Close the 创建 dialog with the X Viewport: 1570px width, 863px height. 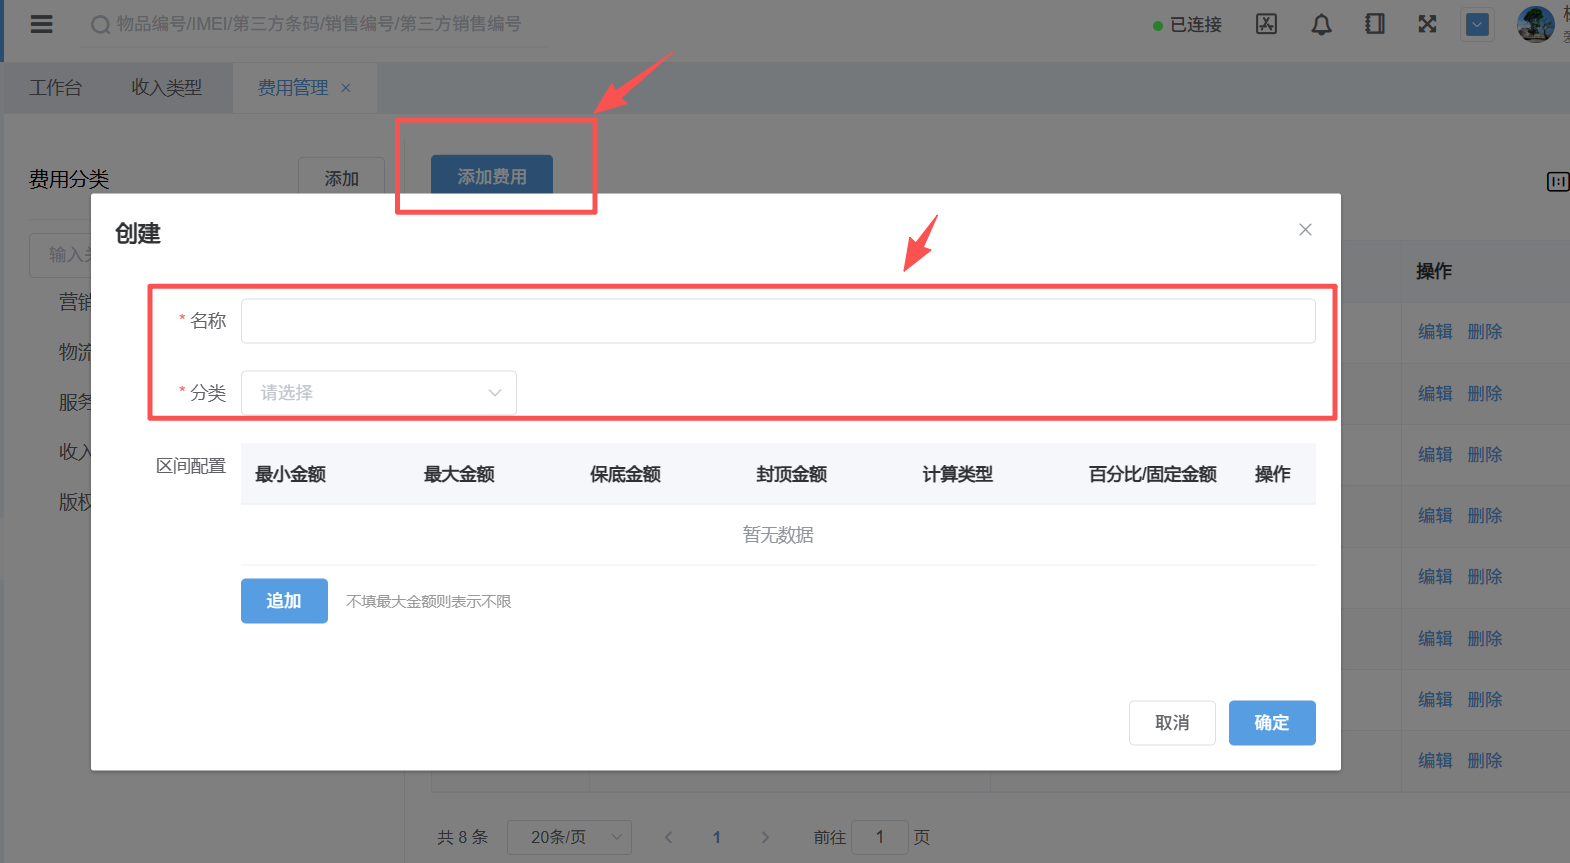pyautogui.click(x=1305, y=230)
